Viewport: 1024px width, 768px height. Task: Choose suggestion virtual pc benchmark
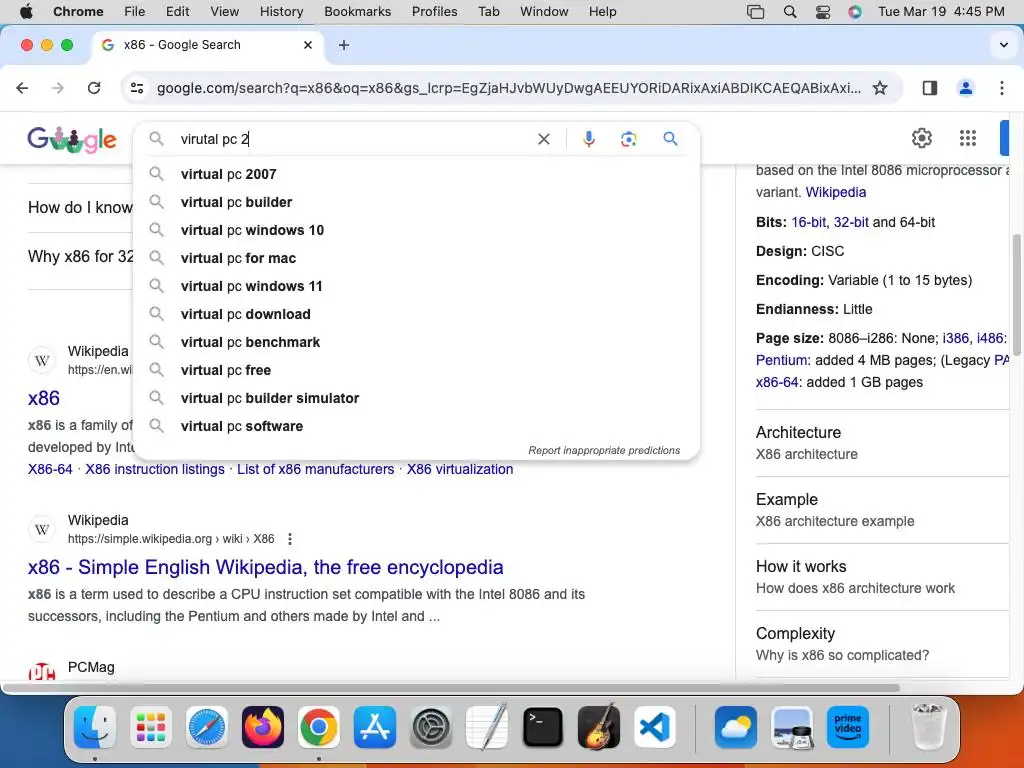click(416, 342)
